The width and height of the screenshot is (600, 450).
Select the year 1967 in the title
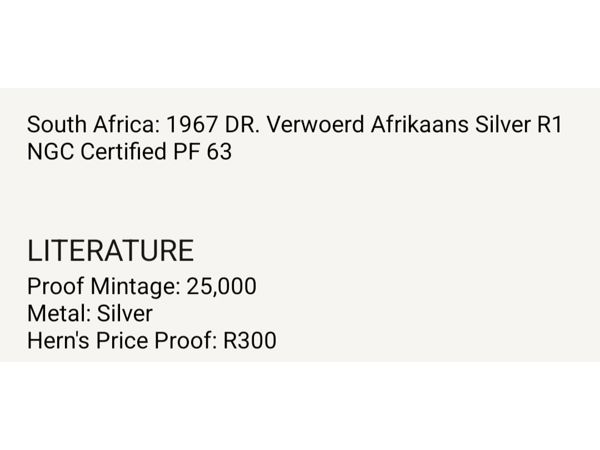(x=192, y=125)
